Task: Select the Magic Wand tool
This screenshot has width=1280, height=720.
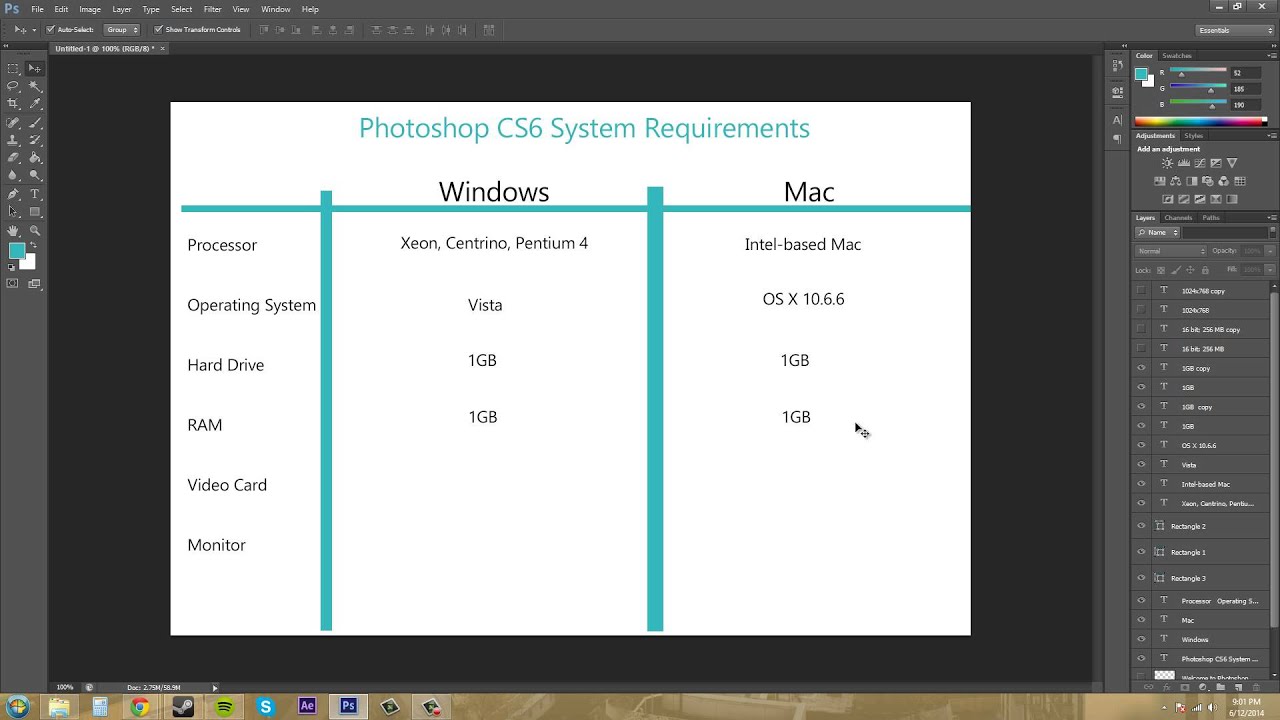Action: point(35,86)
